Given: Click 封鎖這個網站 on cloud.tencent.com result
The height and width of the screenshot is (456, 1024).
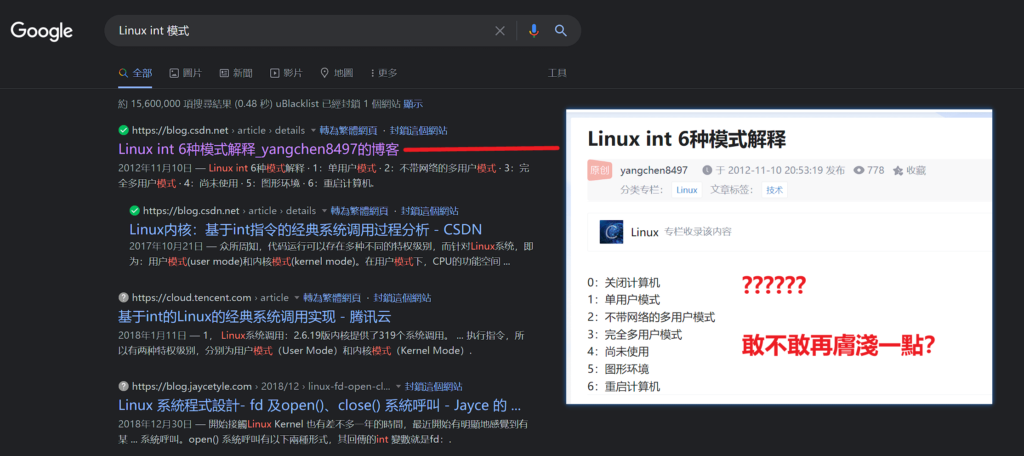Looking at the screenshot, I should tap(402, 298).
